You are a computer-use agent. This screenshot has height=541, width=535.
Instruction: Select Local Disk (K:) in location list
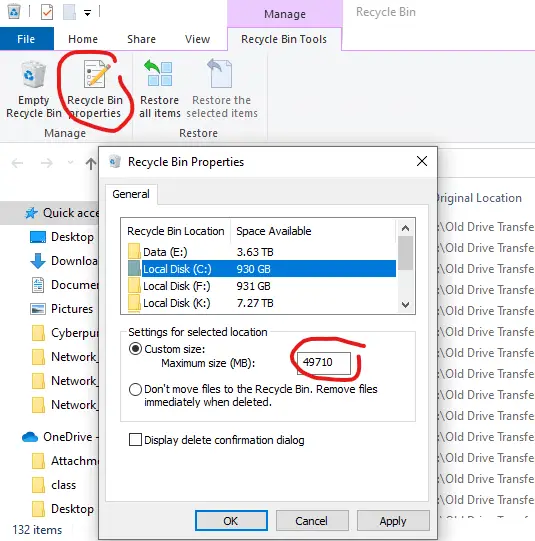261,303
